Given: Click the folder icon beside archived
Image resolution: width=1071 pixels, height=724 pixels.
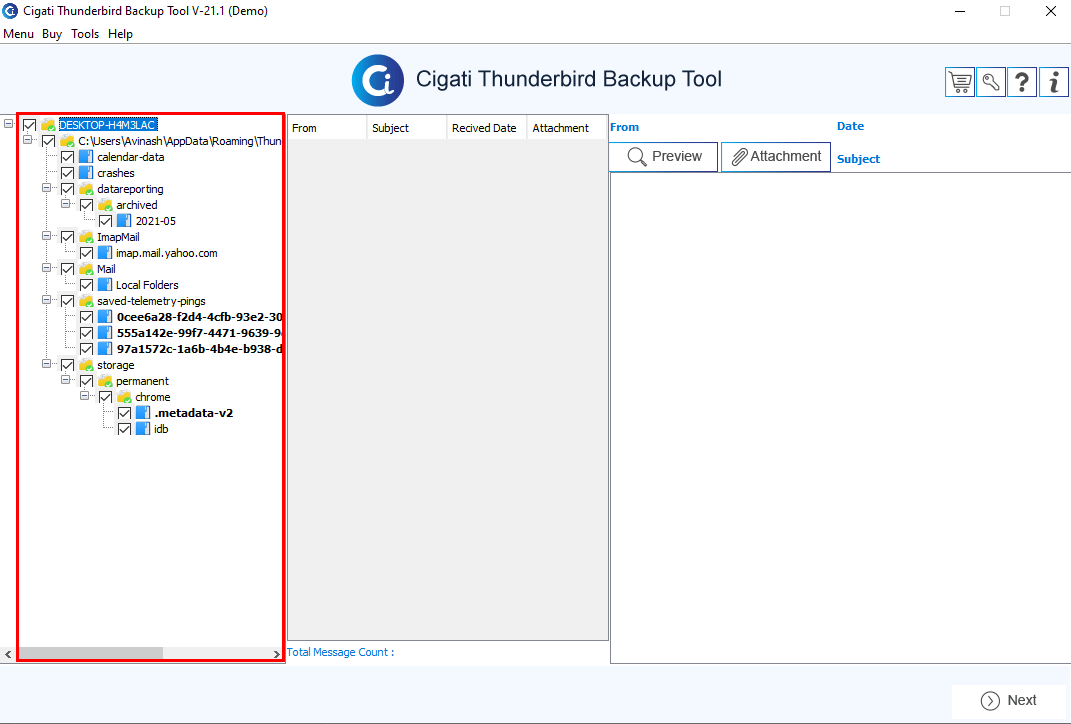Looking at the screenshot, I should pos(105,205).
